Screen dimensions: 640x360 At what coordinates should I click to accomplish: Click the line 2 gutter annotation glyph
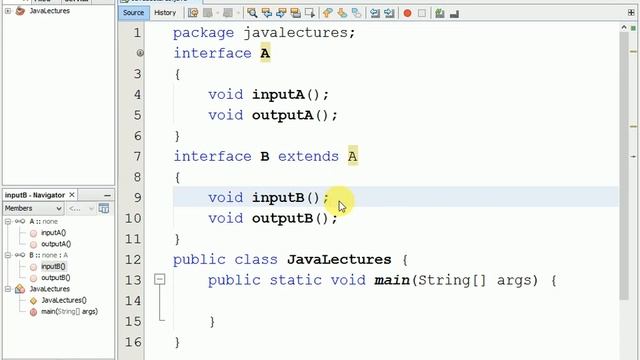[x=140, y=53]
